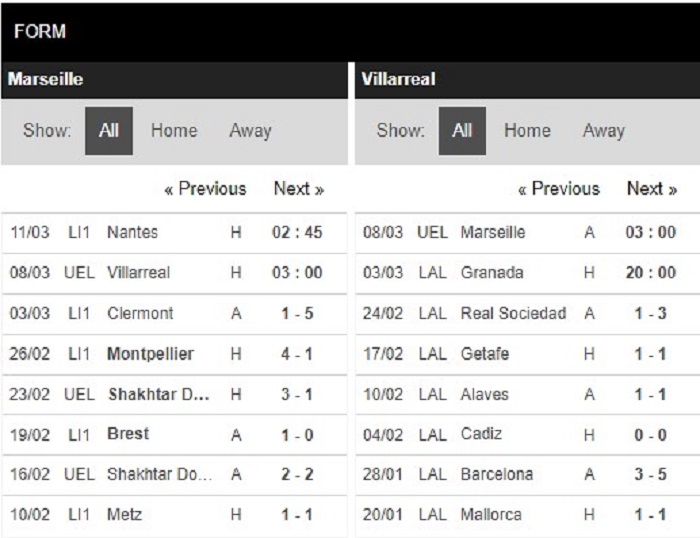Open the Brest match on 19/02
The image size is (700, 538).
174,435
